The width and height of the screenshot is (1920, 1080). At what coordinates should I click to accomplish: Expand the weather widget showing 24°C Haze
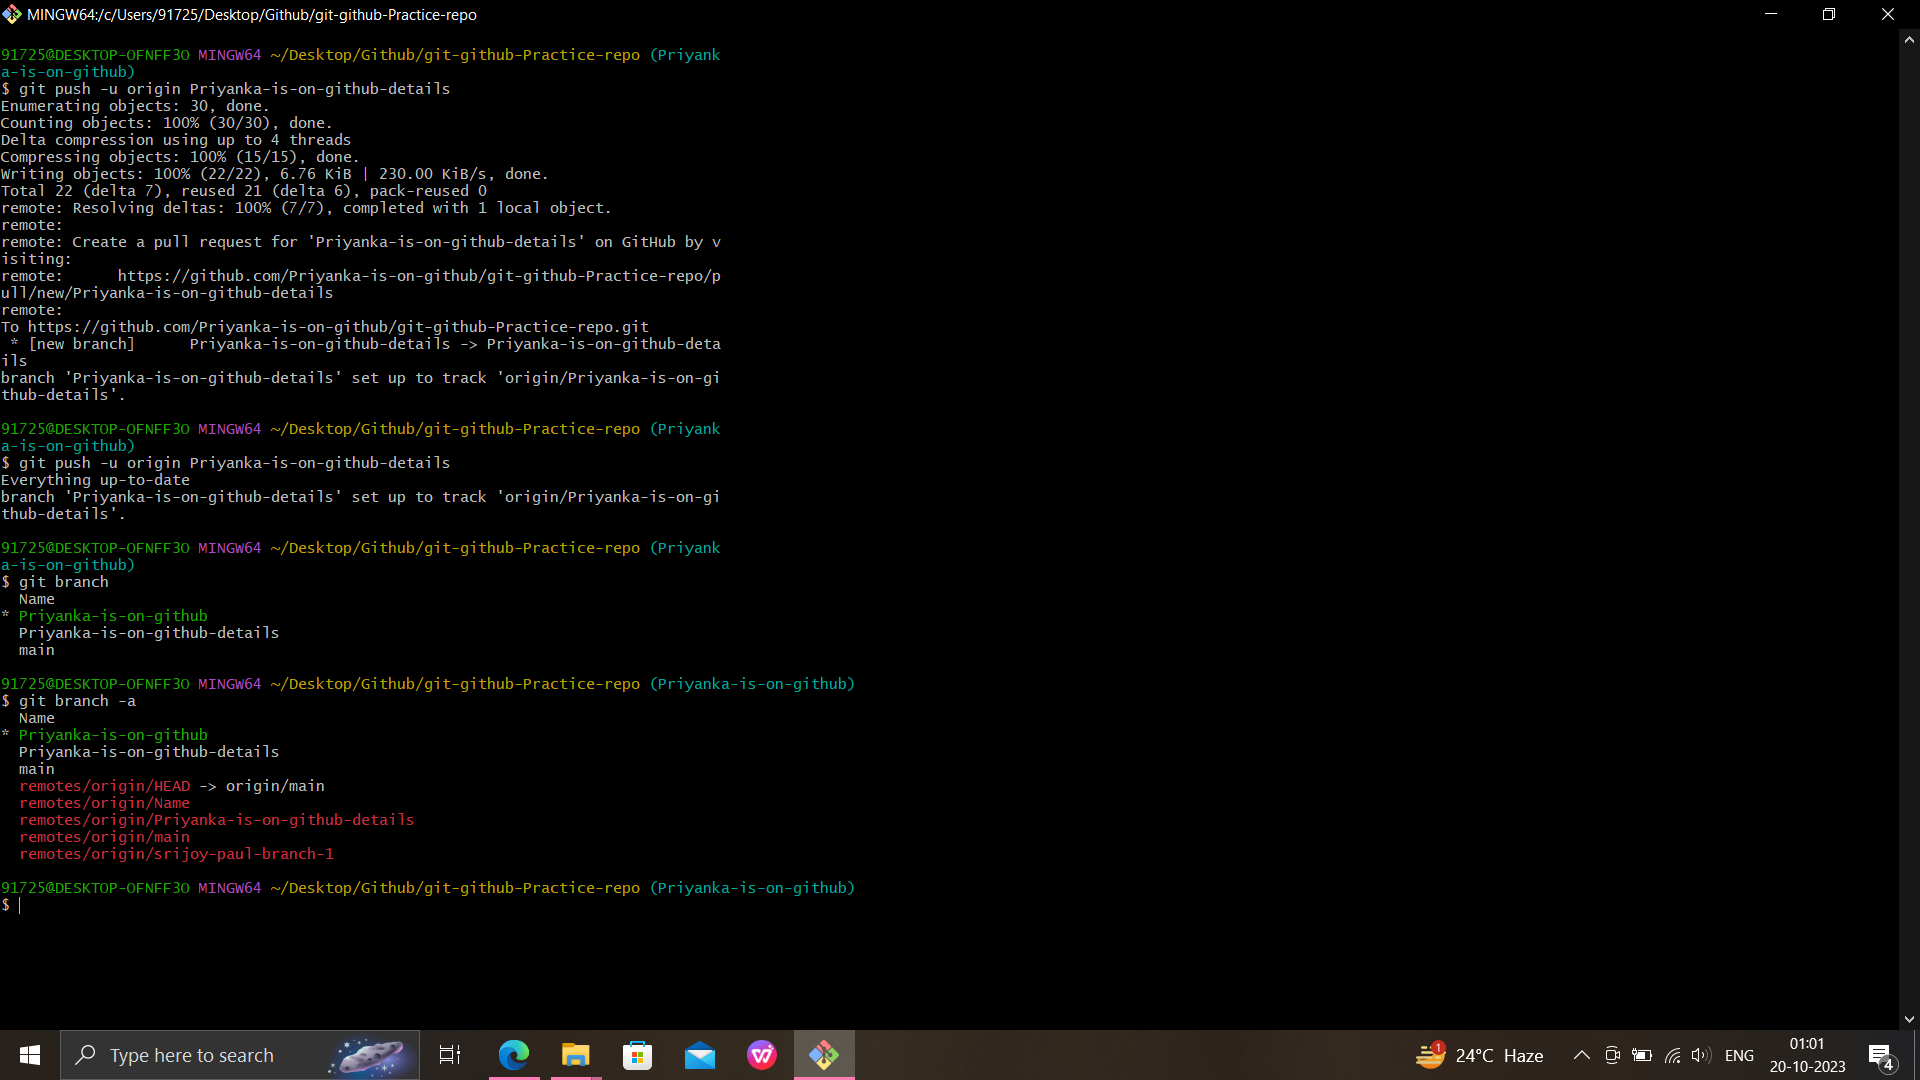(1480, 1055)
